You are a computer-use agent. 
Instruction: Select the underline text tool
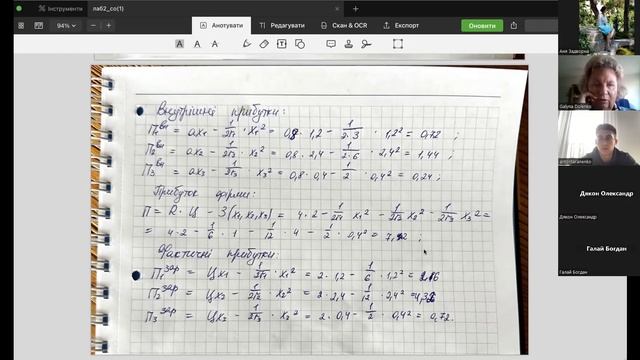197,44
